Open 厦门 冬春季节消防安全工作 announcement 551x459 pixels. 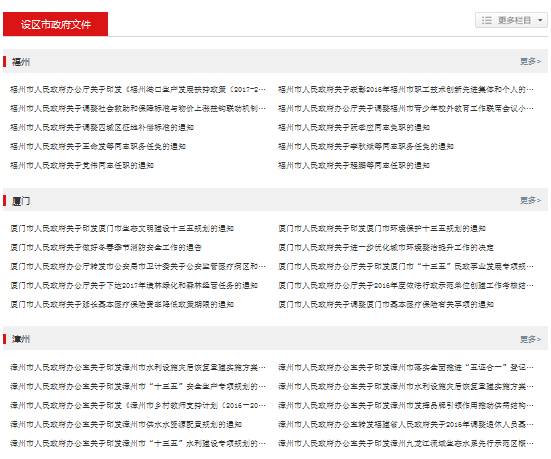click(106, 247)
